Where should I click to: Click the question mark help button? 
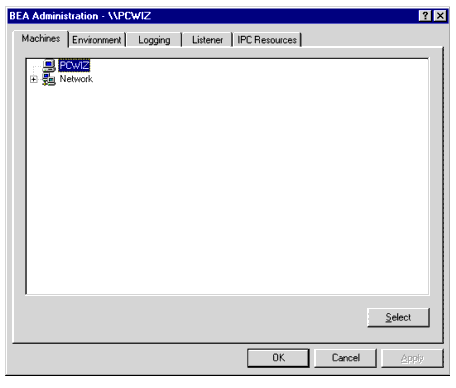click(425, 16)
